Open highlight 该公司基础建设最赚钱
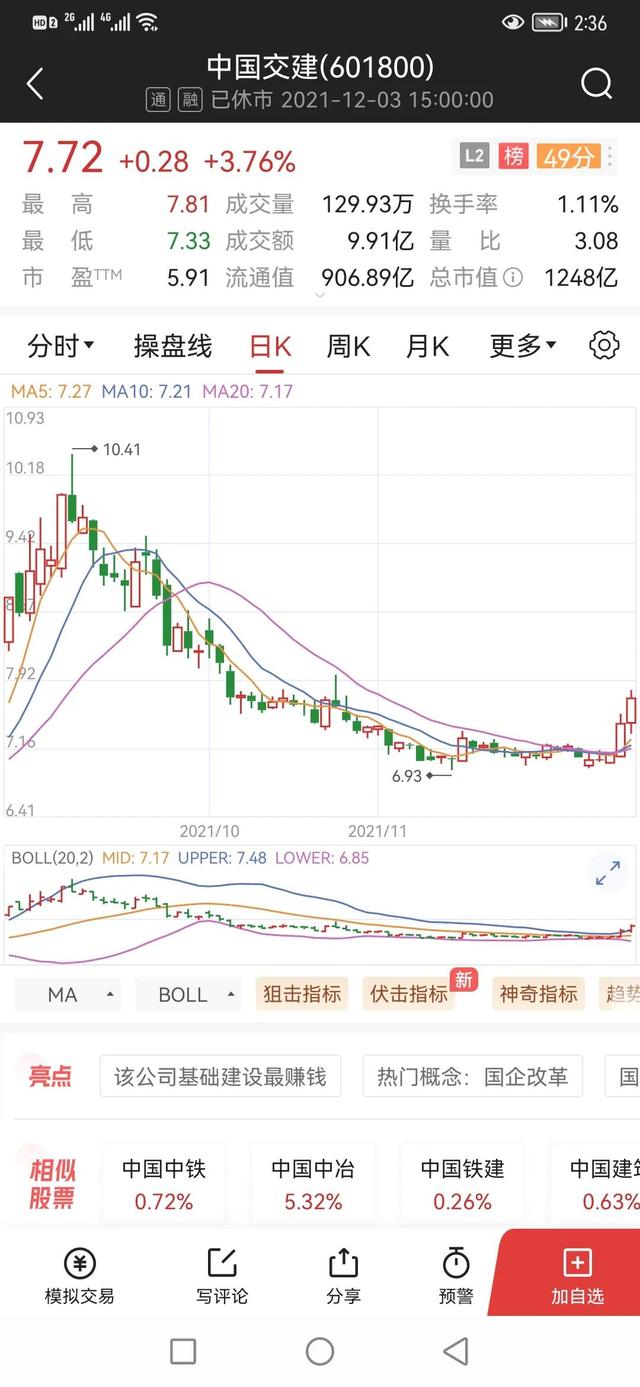Viewport: 640px width, 1387px height. [220, 1077]
